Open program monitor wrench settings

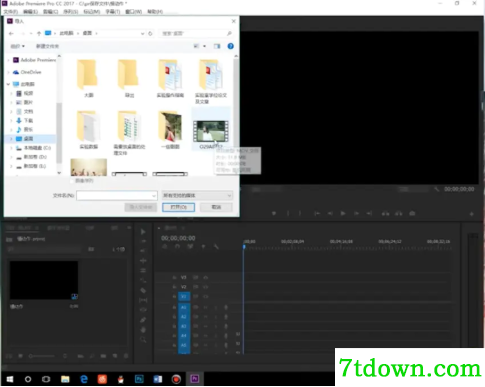[x=437, y=189]
